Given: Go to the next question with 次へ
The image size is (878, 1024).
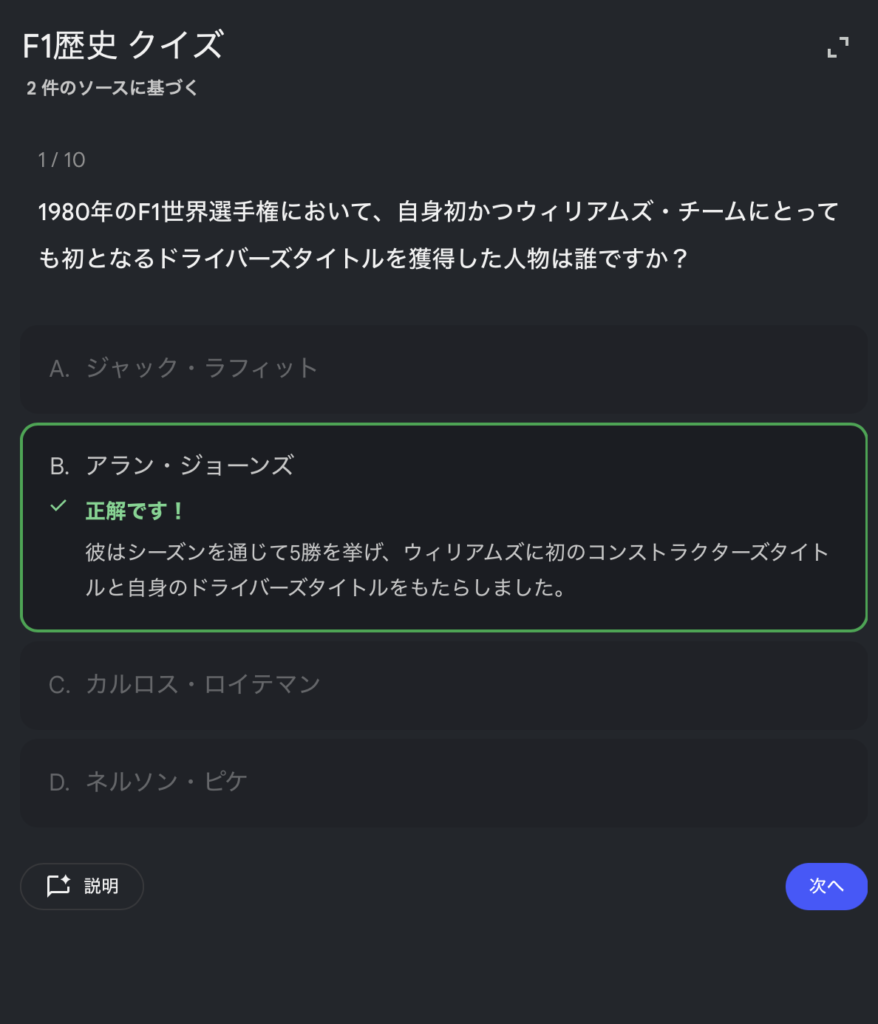Looking at the screenshot, I should point(826,886).
